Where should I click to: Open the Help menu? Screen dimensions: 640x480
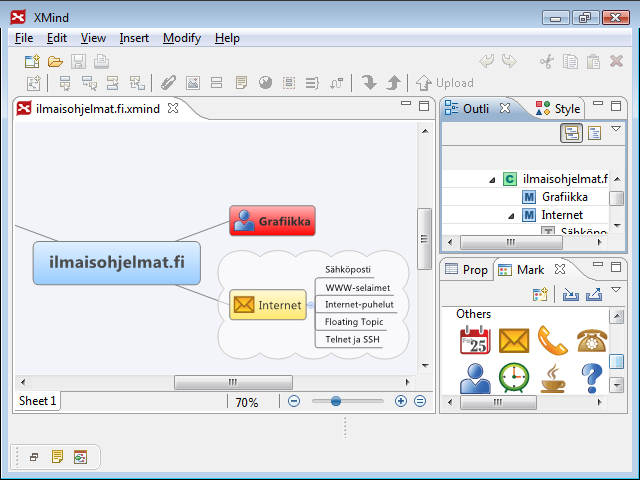tap(227, 38)
